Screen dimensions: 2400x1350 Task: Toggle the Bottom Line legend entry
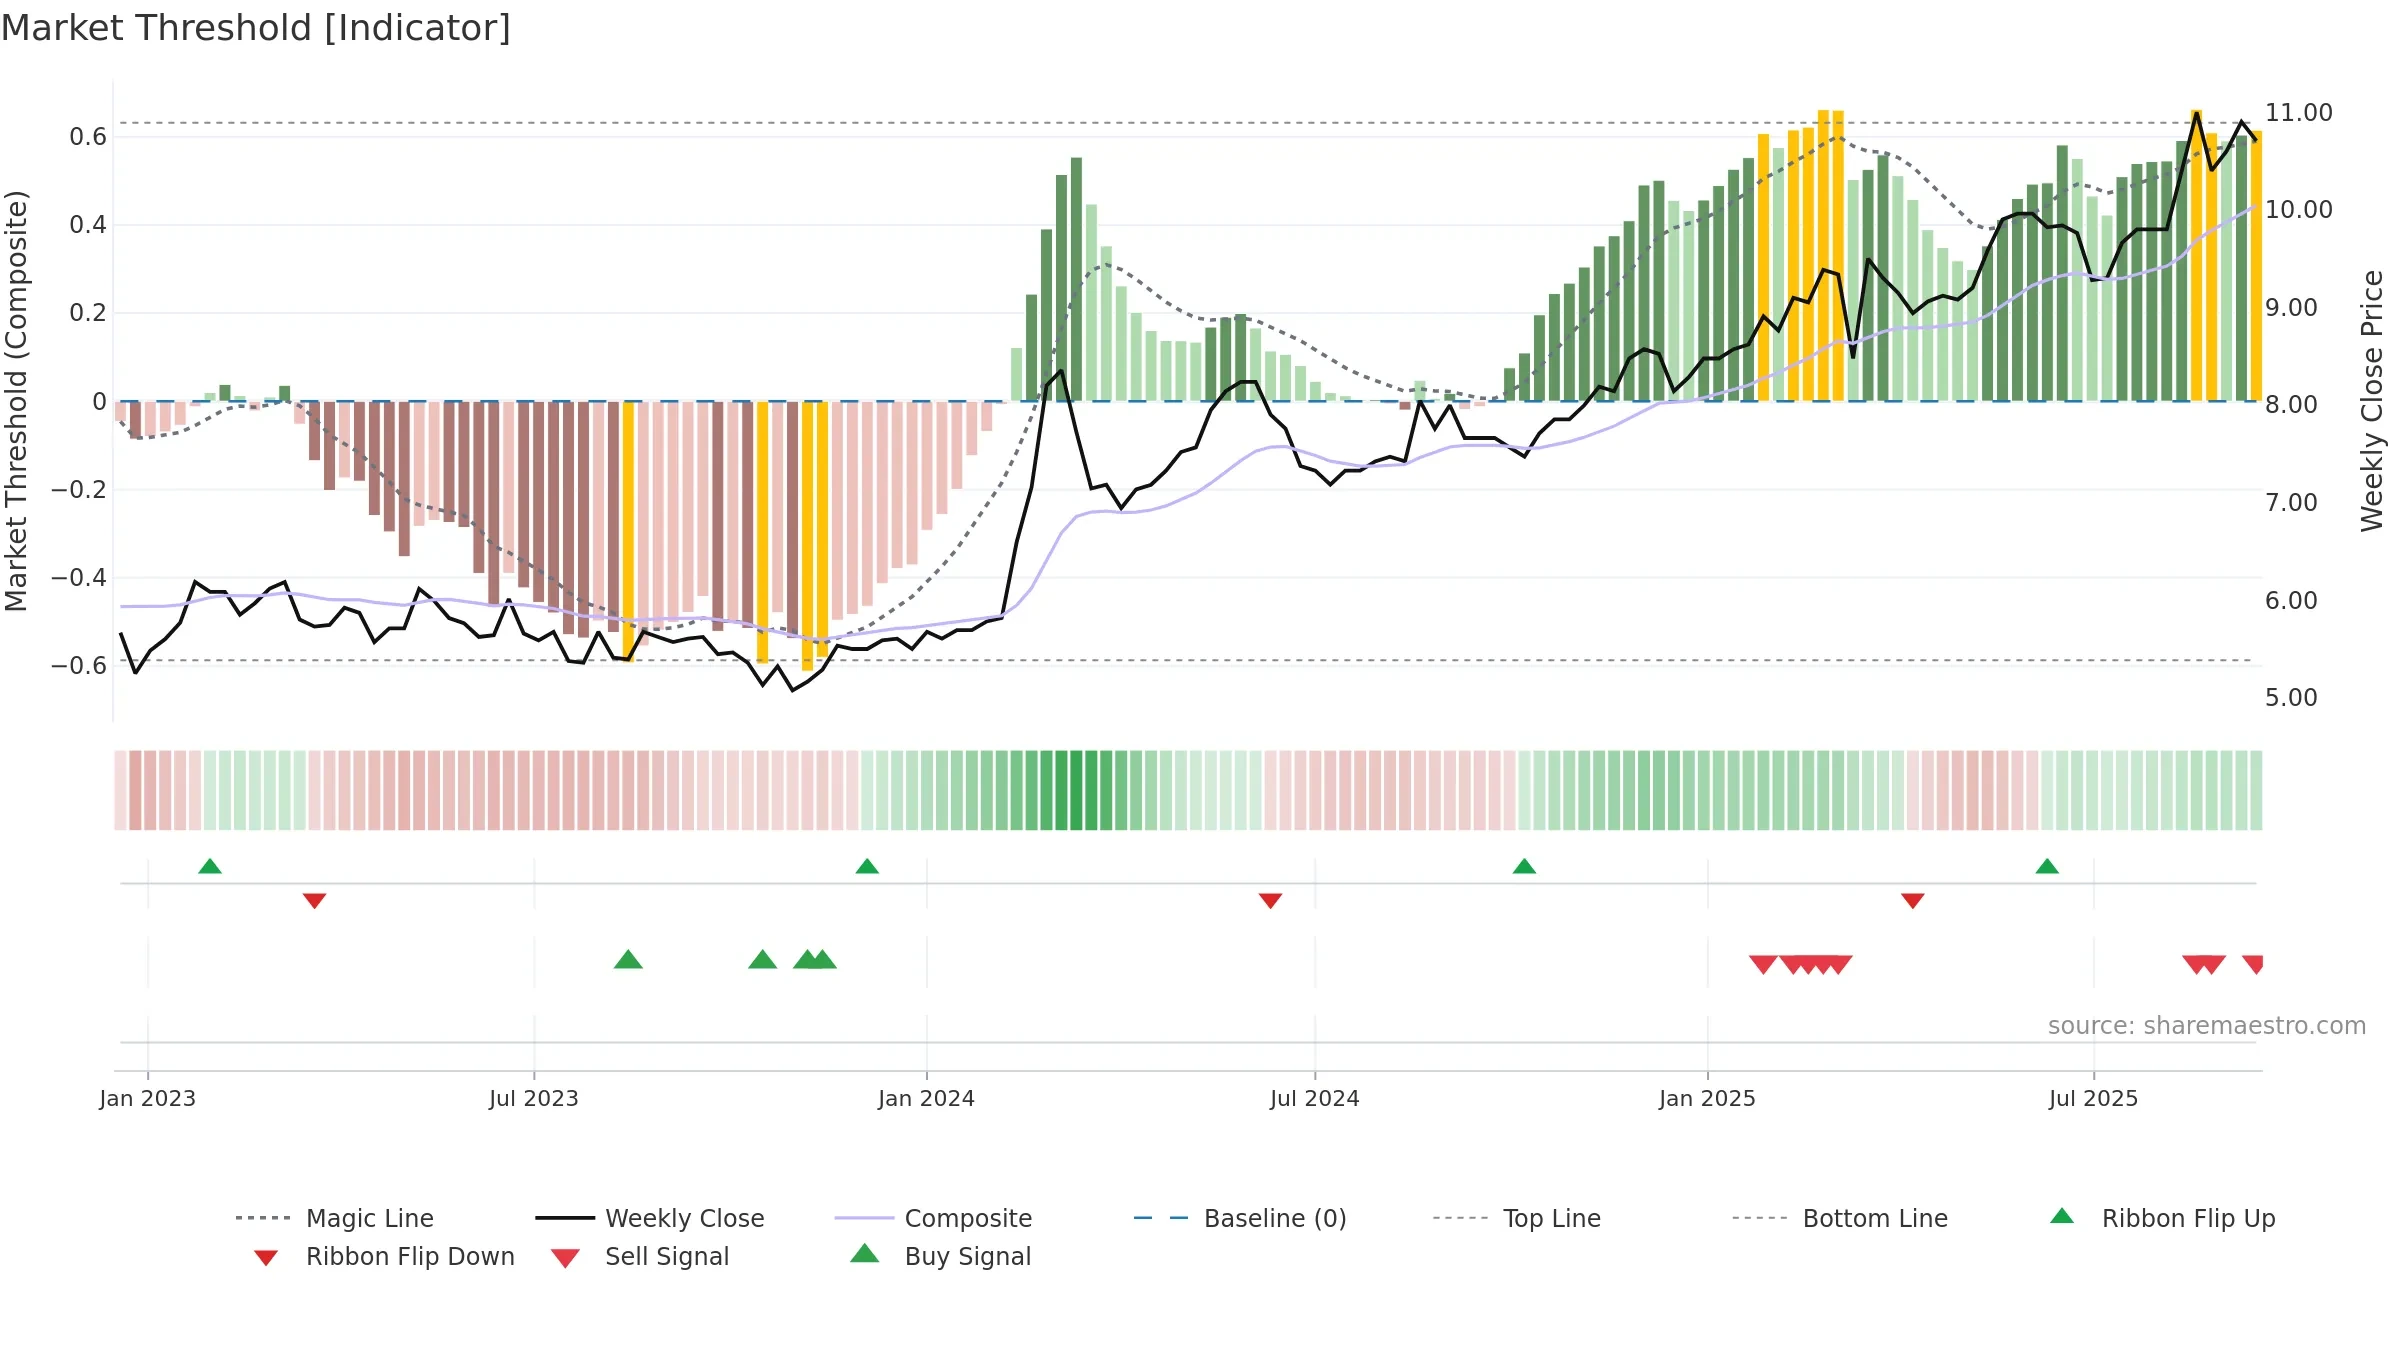coord(1840,1218)
